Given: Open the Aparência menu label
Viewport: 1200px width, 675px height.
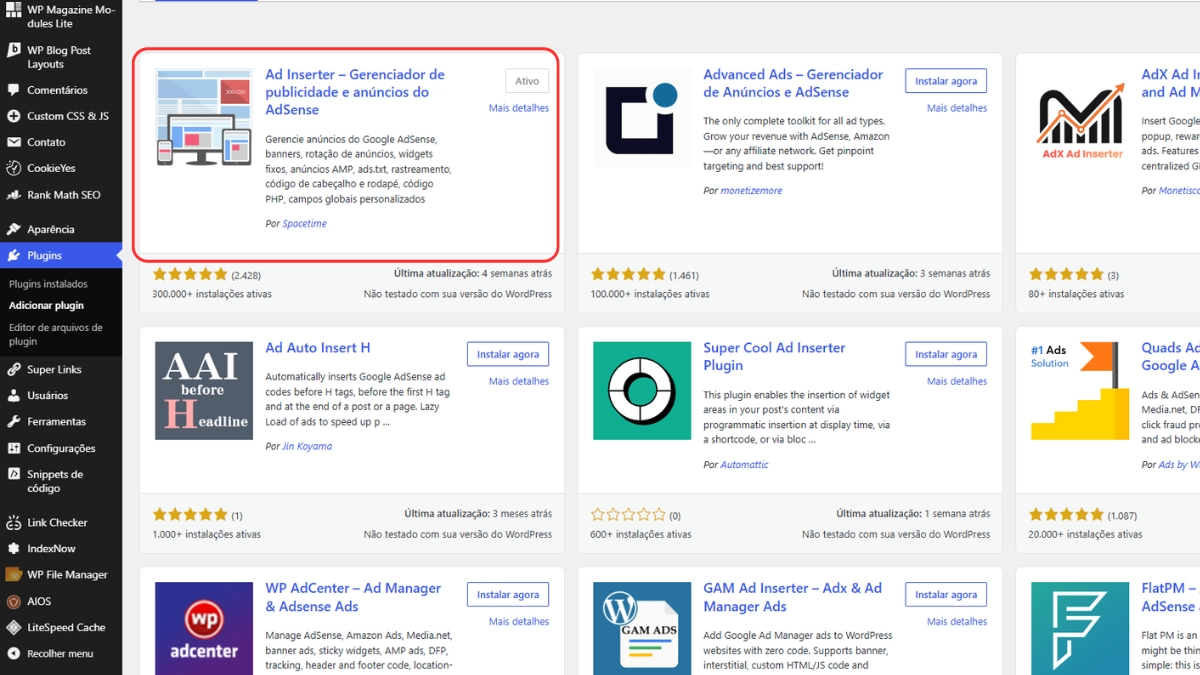Looking at the screenshot, I should (51, 229).
